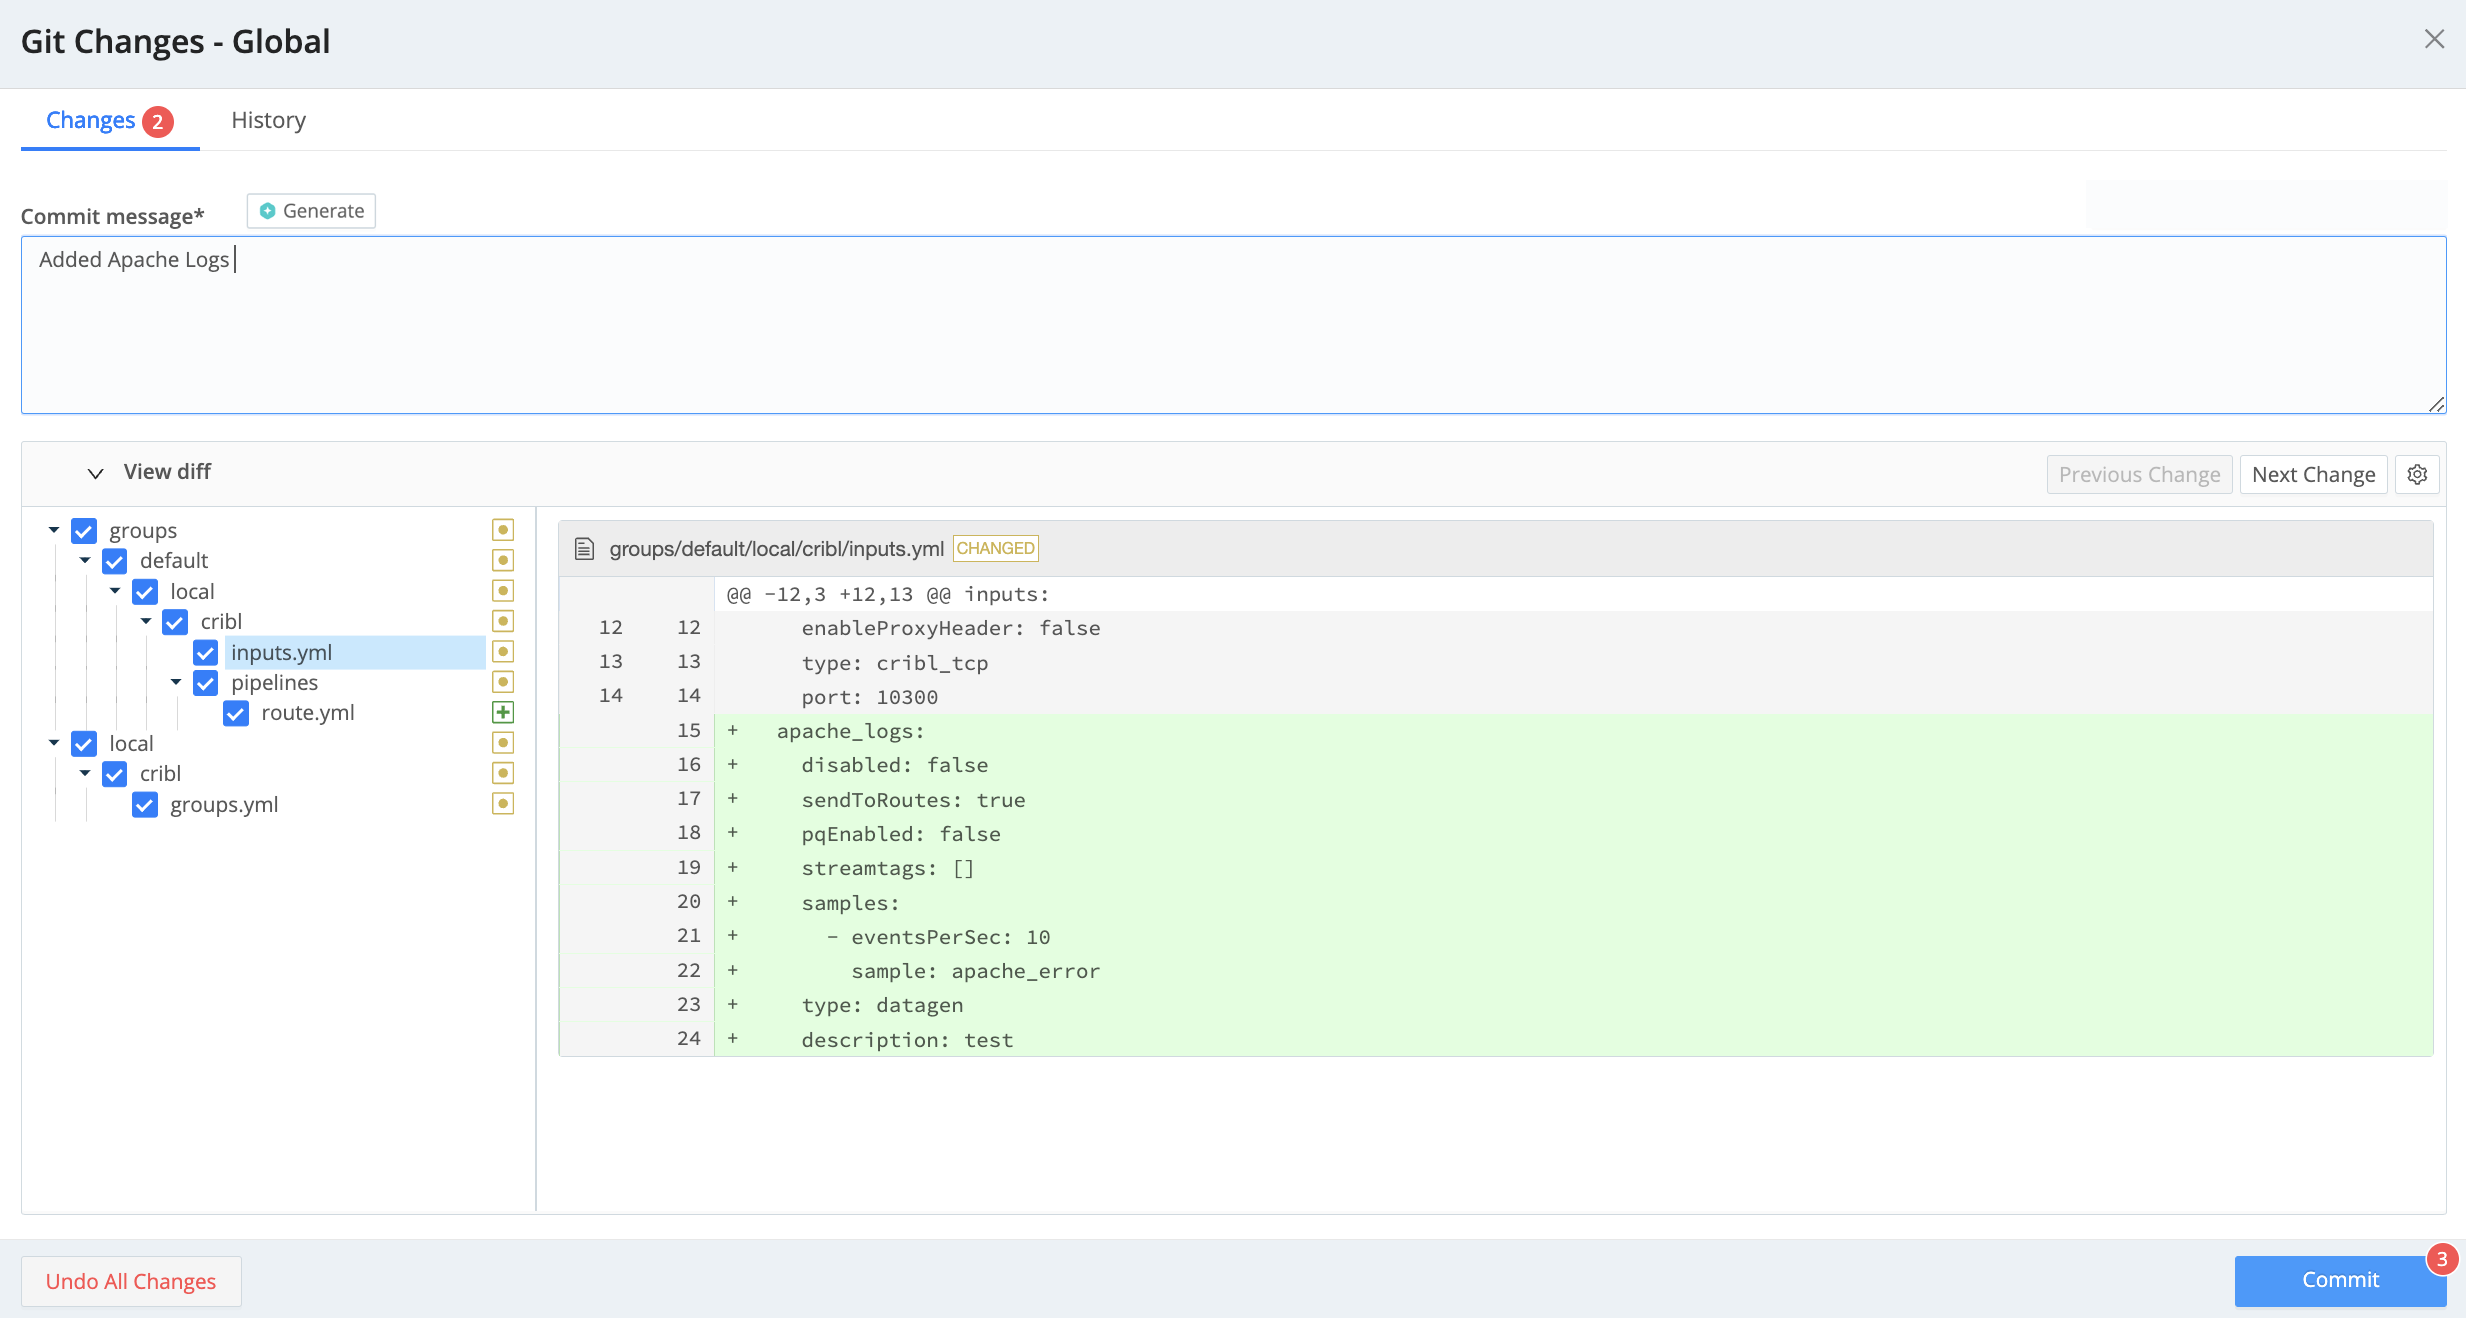The width and height of the screenshot is (2466, 1318).
Task: Click the modified status icon beside inputs.yml
Action: [x=503, y=652]
